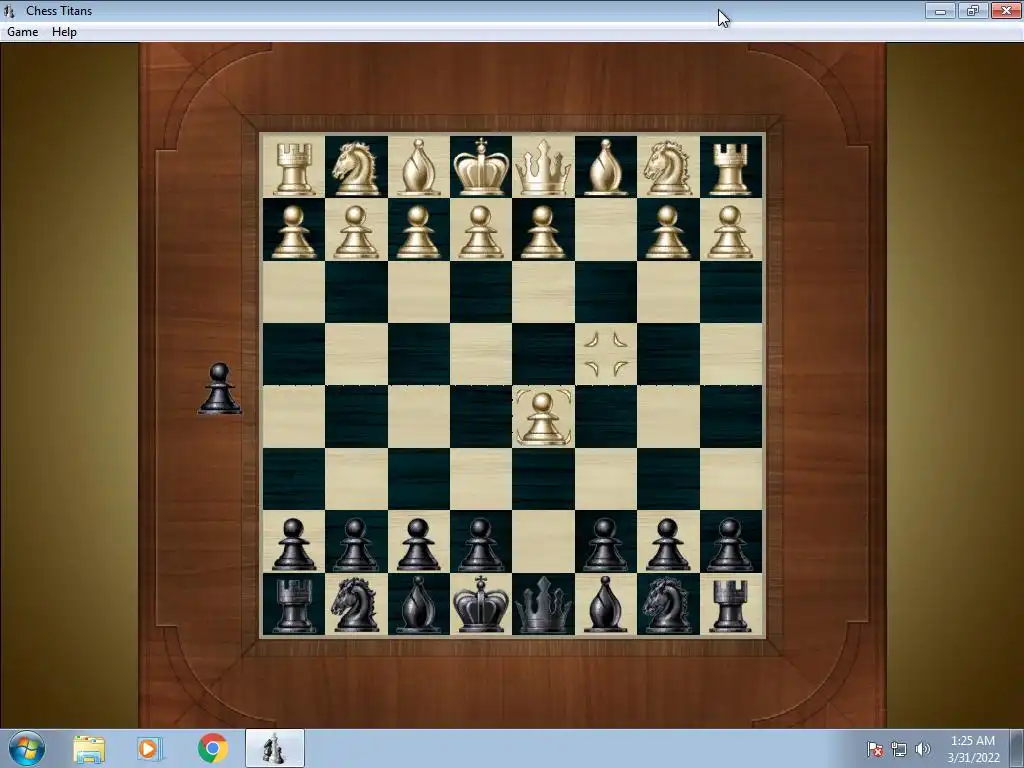
Task: Open the Action Center flag icon
Action: [x=874, y=750]
